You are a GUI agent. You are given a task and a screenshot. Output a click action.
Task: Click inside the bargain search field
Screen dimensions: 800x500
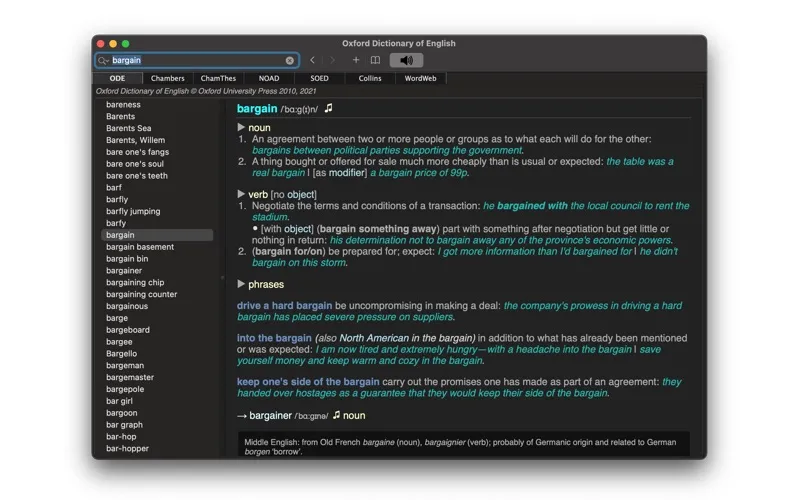(x=197, y=60)
